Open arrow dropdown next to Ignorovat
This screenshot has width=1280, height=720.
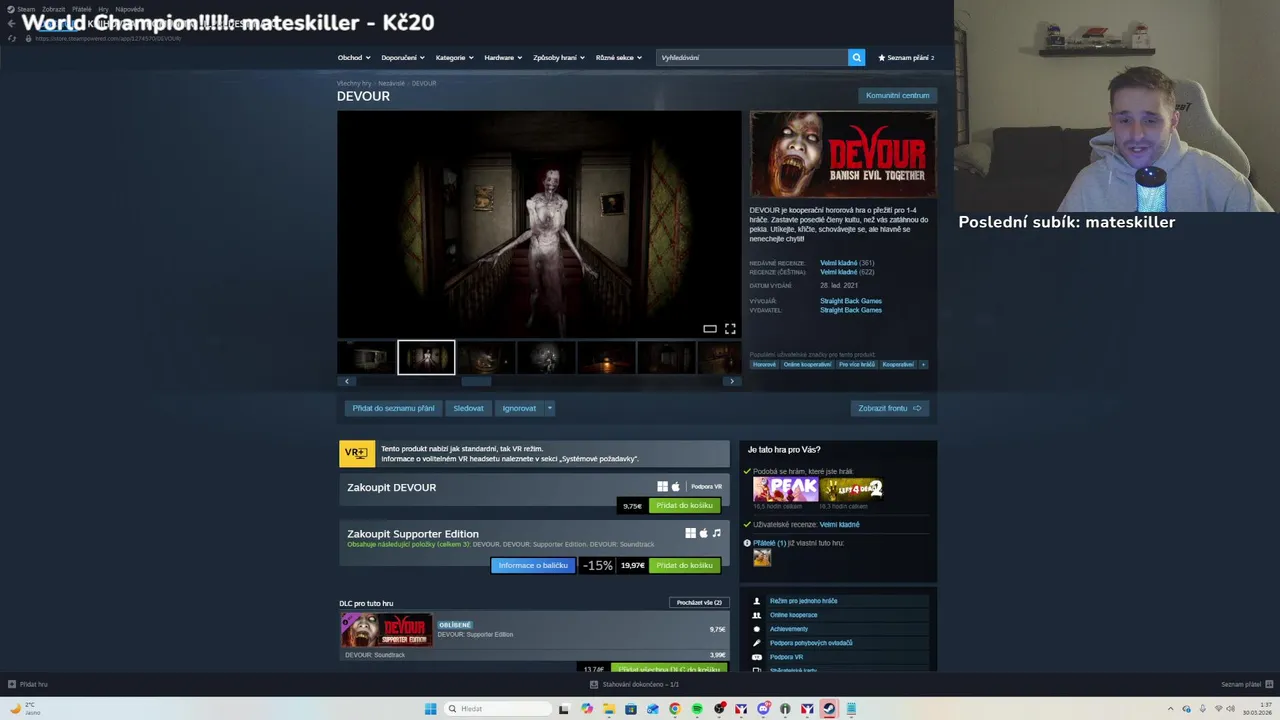point(549,408)
